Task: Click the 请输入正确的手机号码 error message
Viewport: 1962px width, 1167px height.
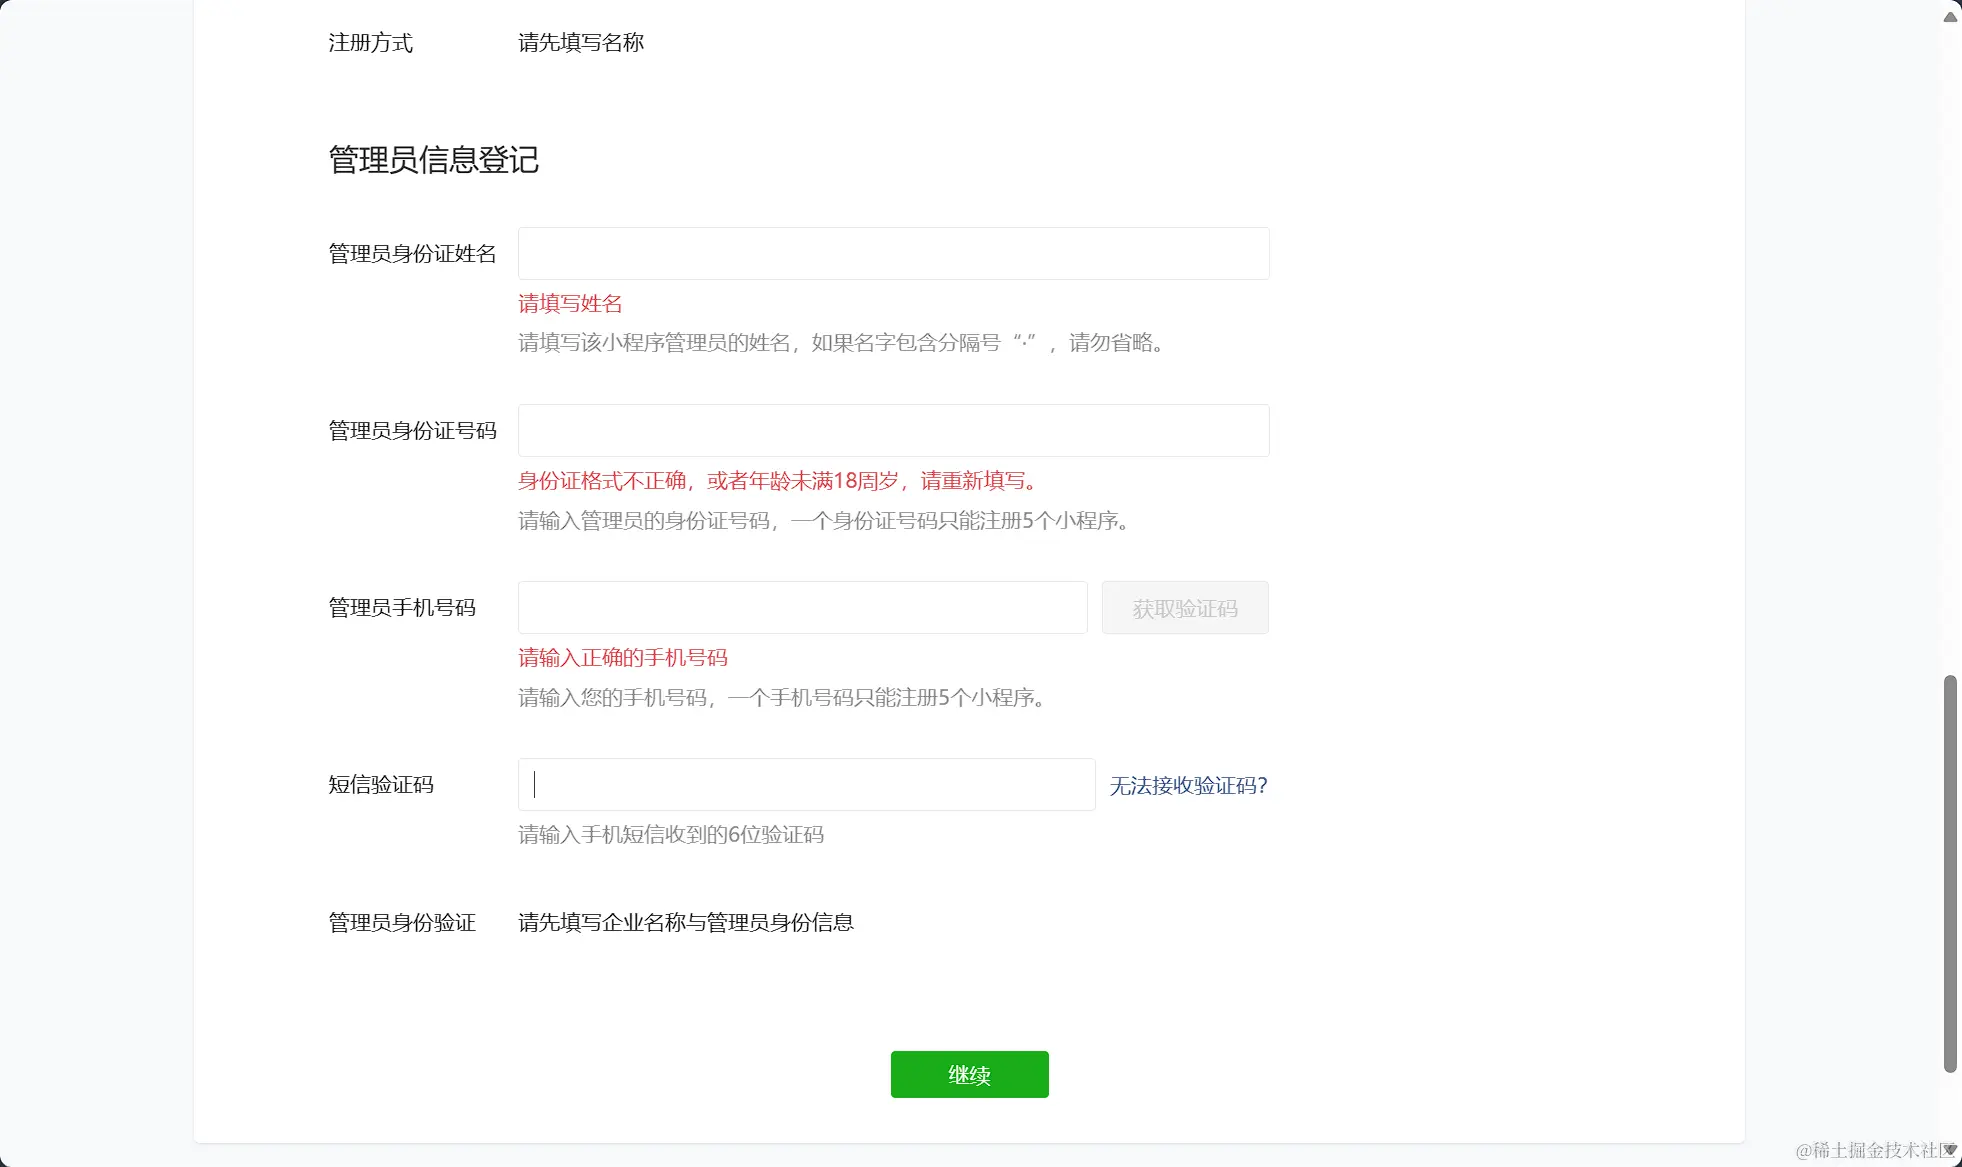Action: (622, 658)
